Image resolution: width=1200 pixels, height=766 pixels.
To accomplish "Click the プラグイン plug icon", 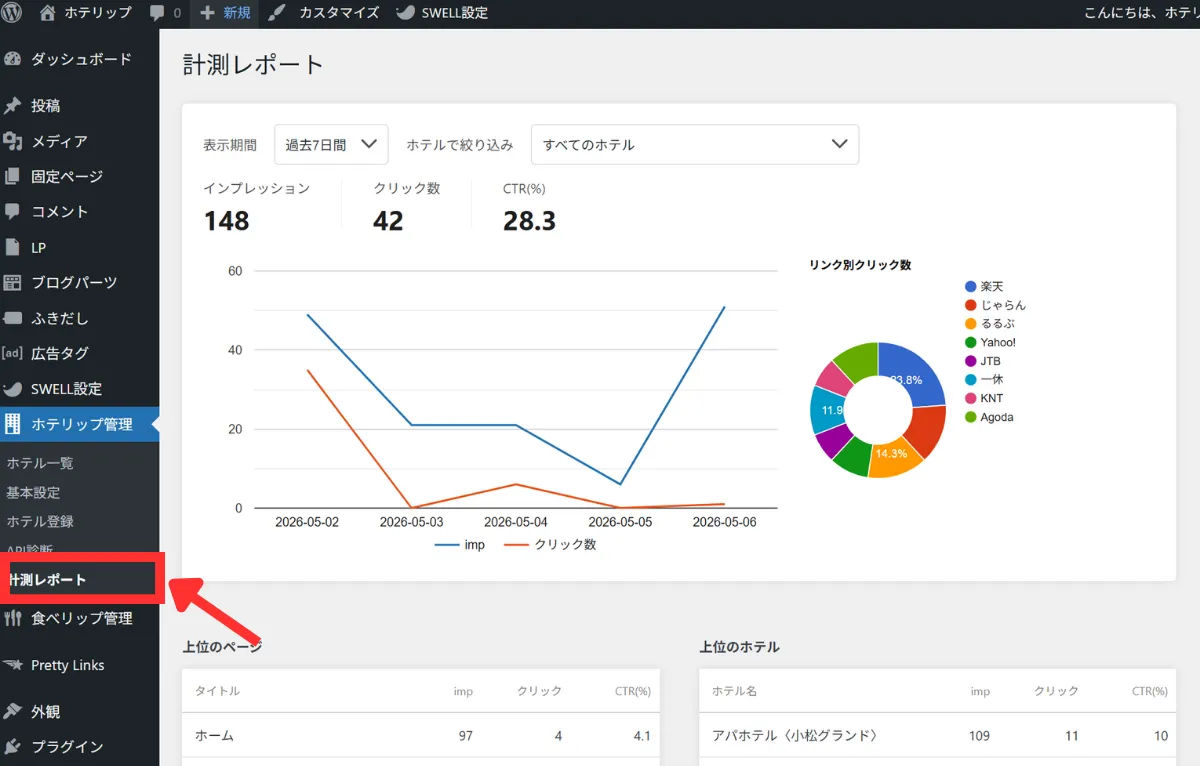I will [x=13, y=747].
